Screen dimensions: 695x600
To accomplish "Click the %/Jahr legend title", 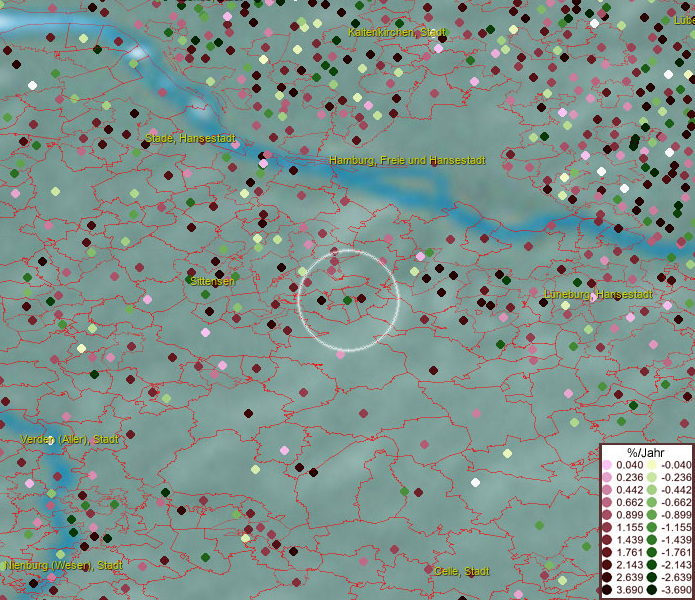I will pos(646,452).
